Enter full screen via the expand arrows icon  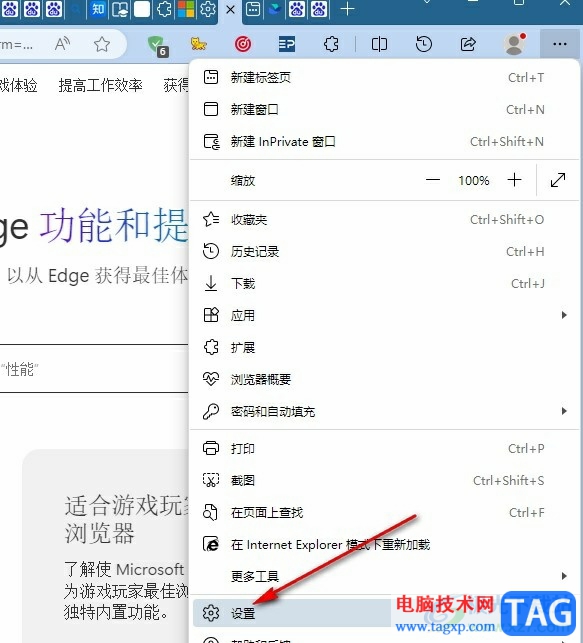[x=558, y=180]
